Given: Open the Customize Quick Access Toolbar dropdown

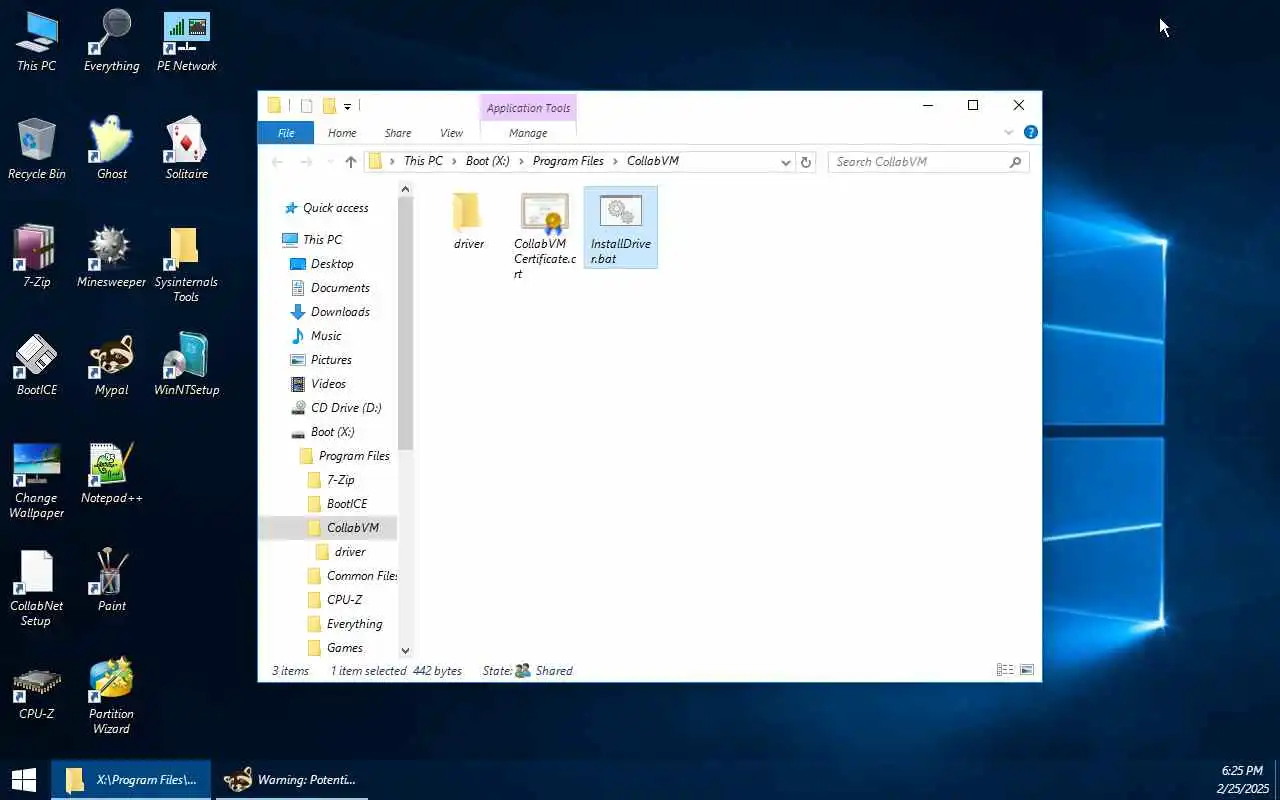Looking at the screenshot, I should point(347,106).
